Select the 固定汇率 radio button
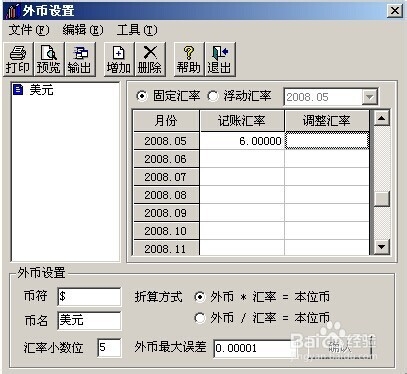Image resolution: width=407 pixels, height=374 pixels. click(142, 96)
